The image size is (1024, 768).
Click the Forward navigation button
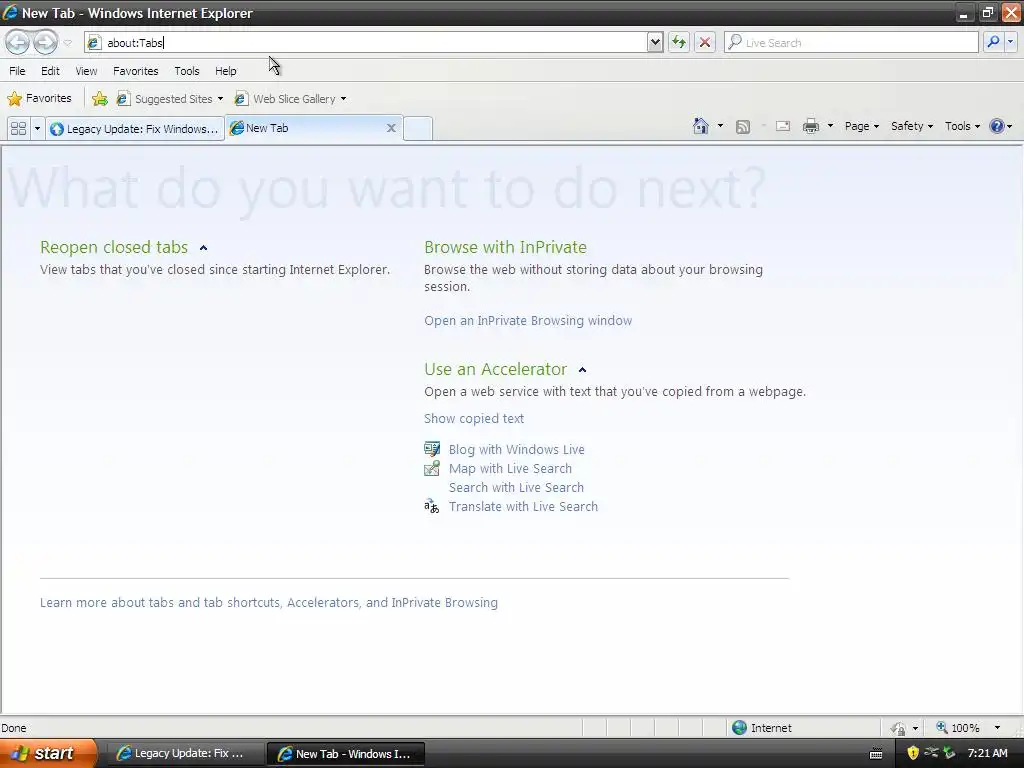pyautogui.click(x=45, y=42)
